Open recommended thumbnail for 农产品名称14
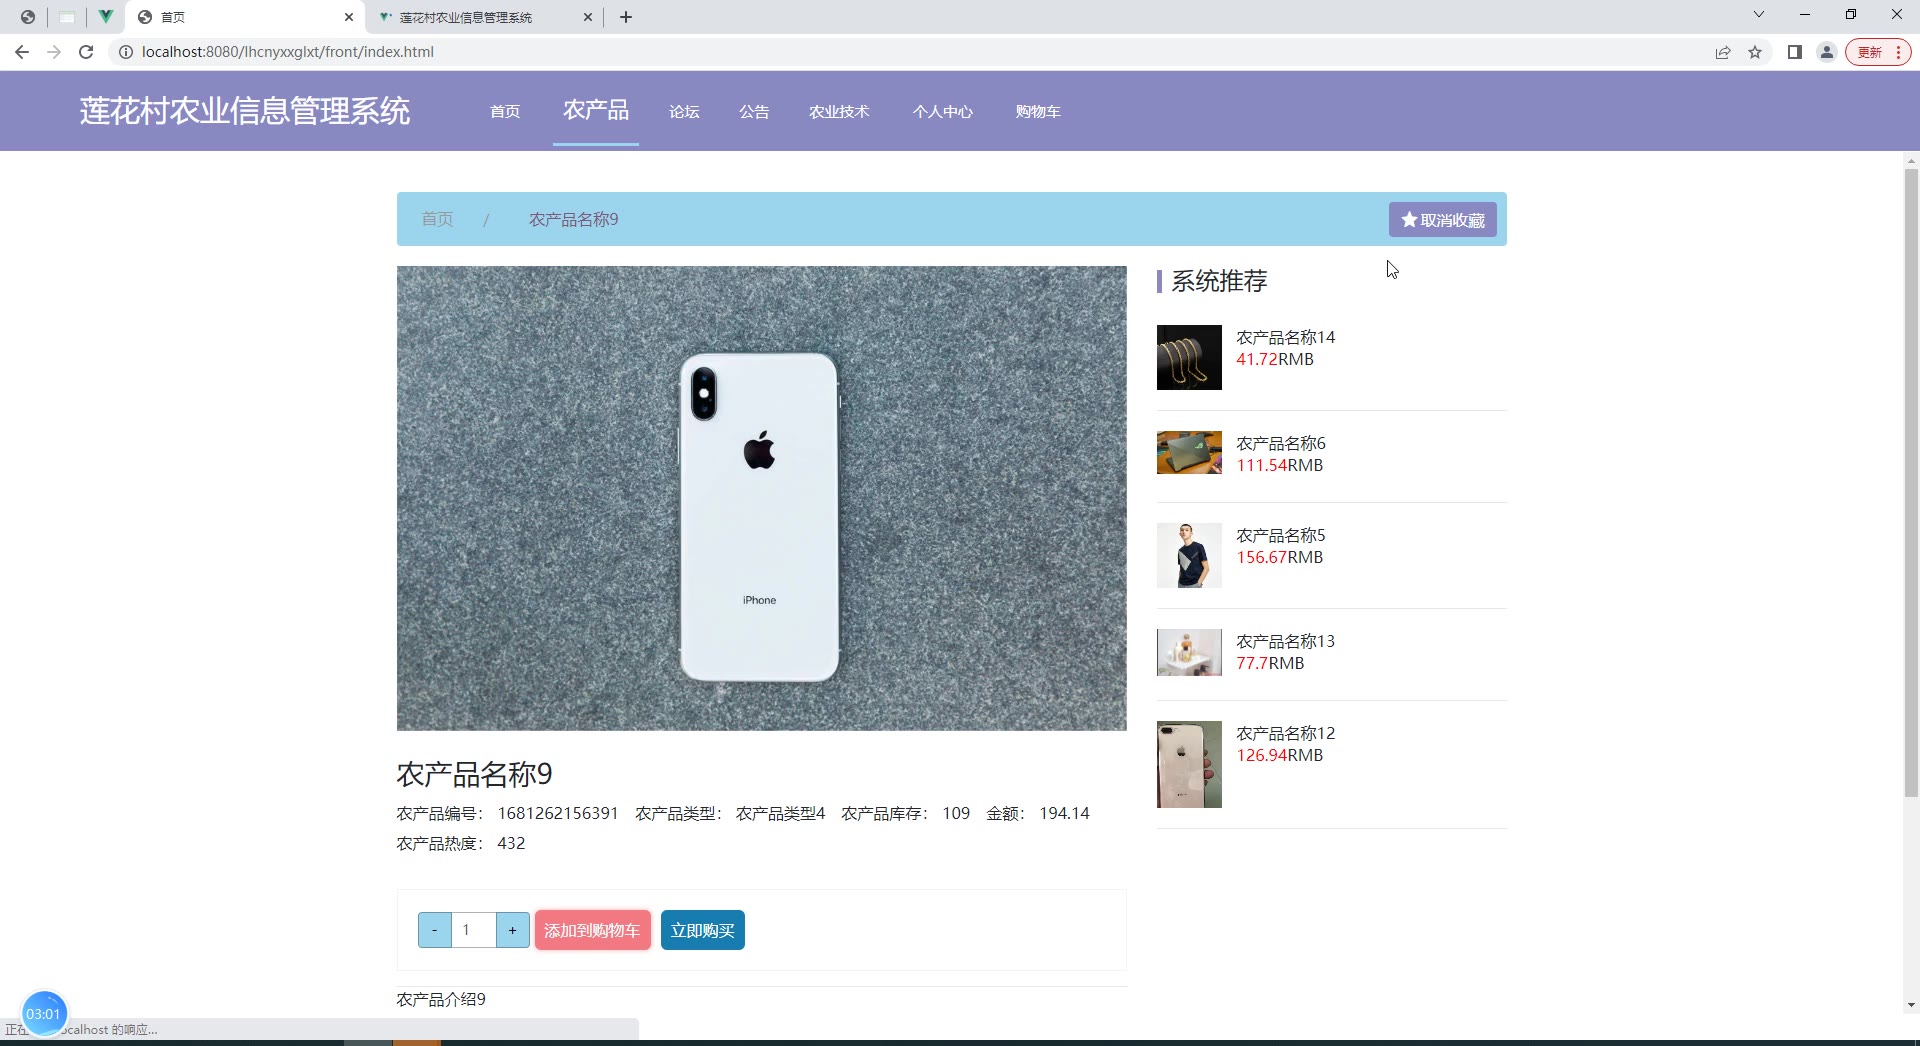Viewport: 1920px width, 1046px height. [x=1189, y=357]
